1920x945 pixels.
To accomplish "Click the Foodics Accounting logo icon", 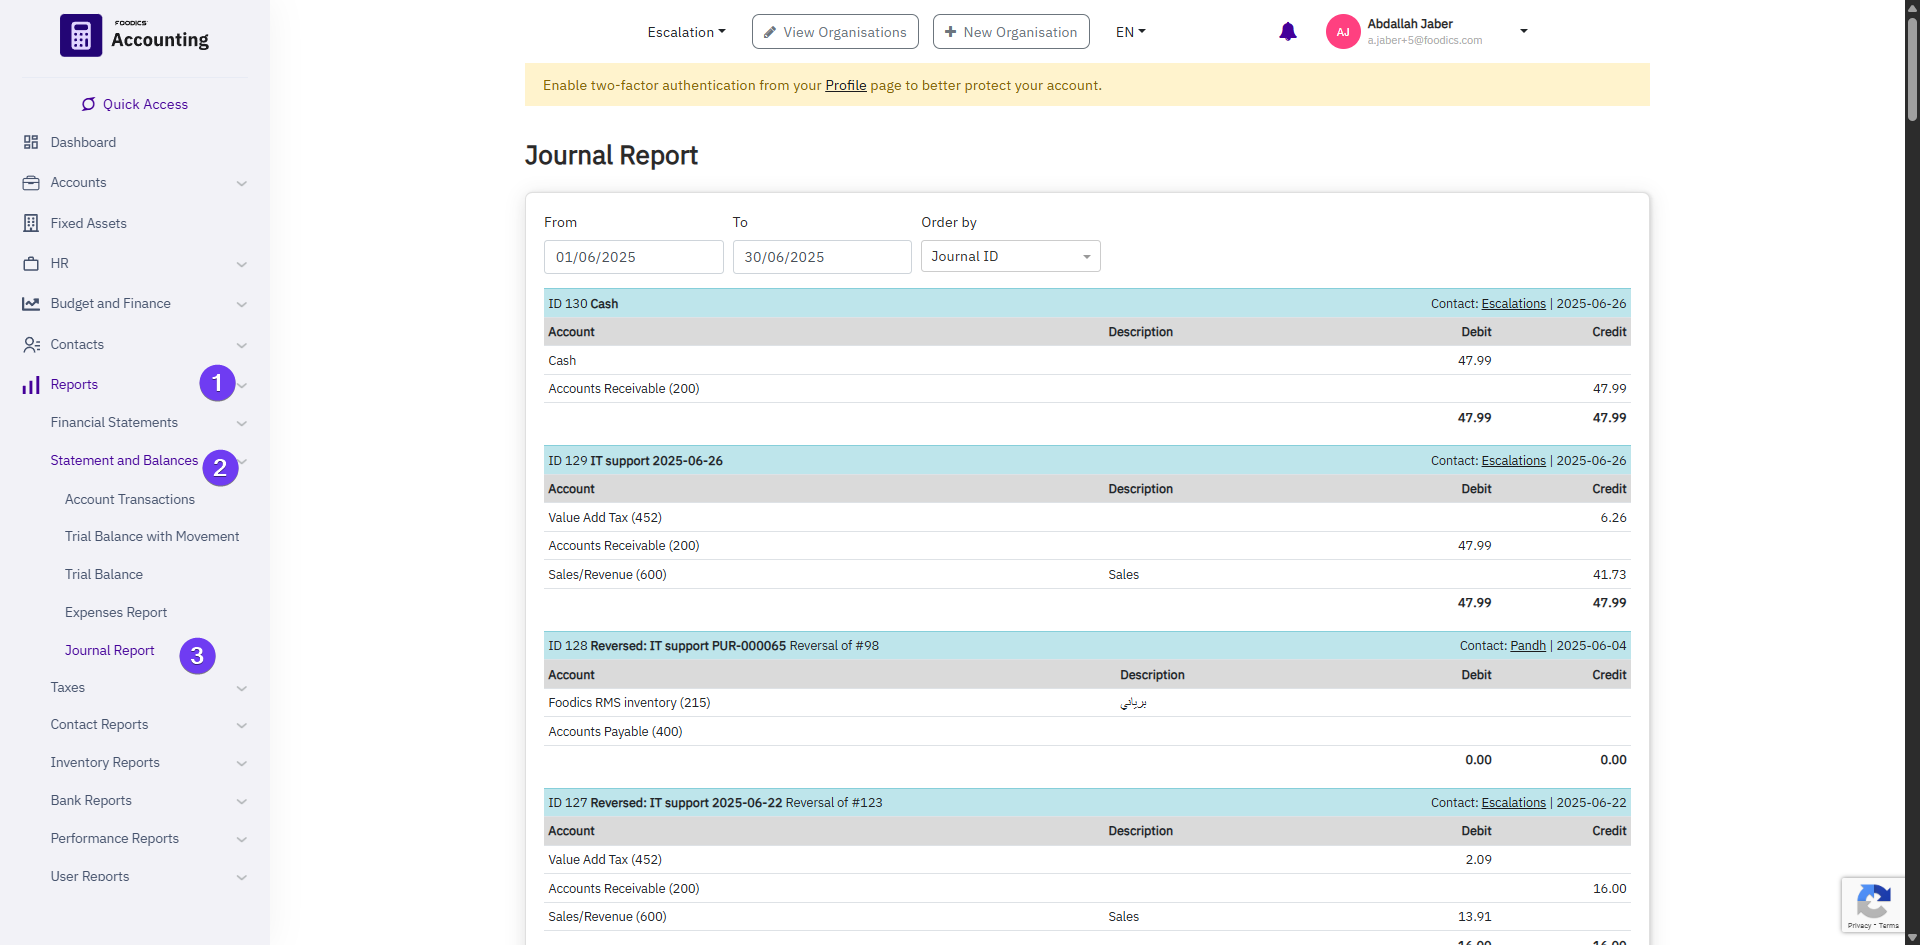I will (80, 34).
